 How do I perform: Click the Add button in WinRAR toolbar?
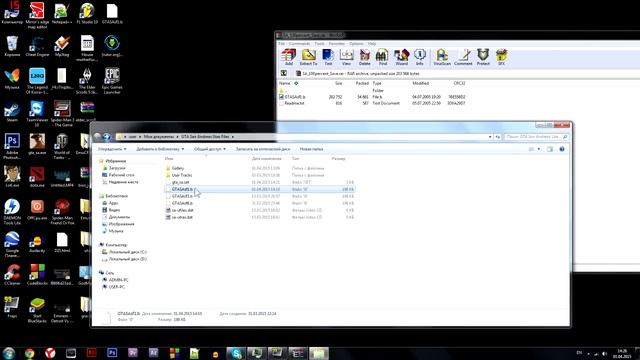pos(289,57)
